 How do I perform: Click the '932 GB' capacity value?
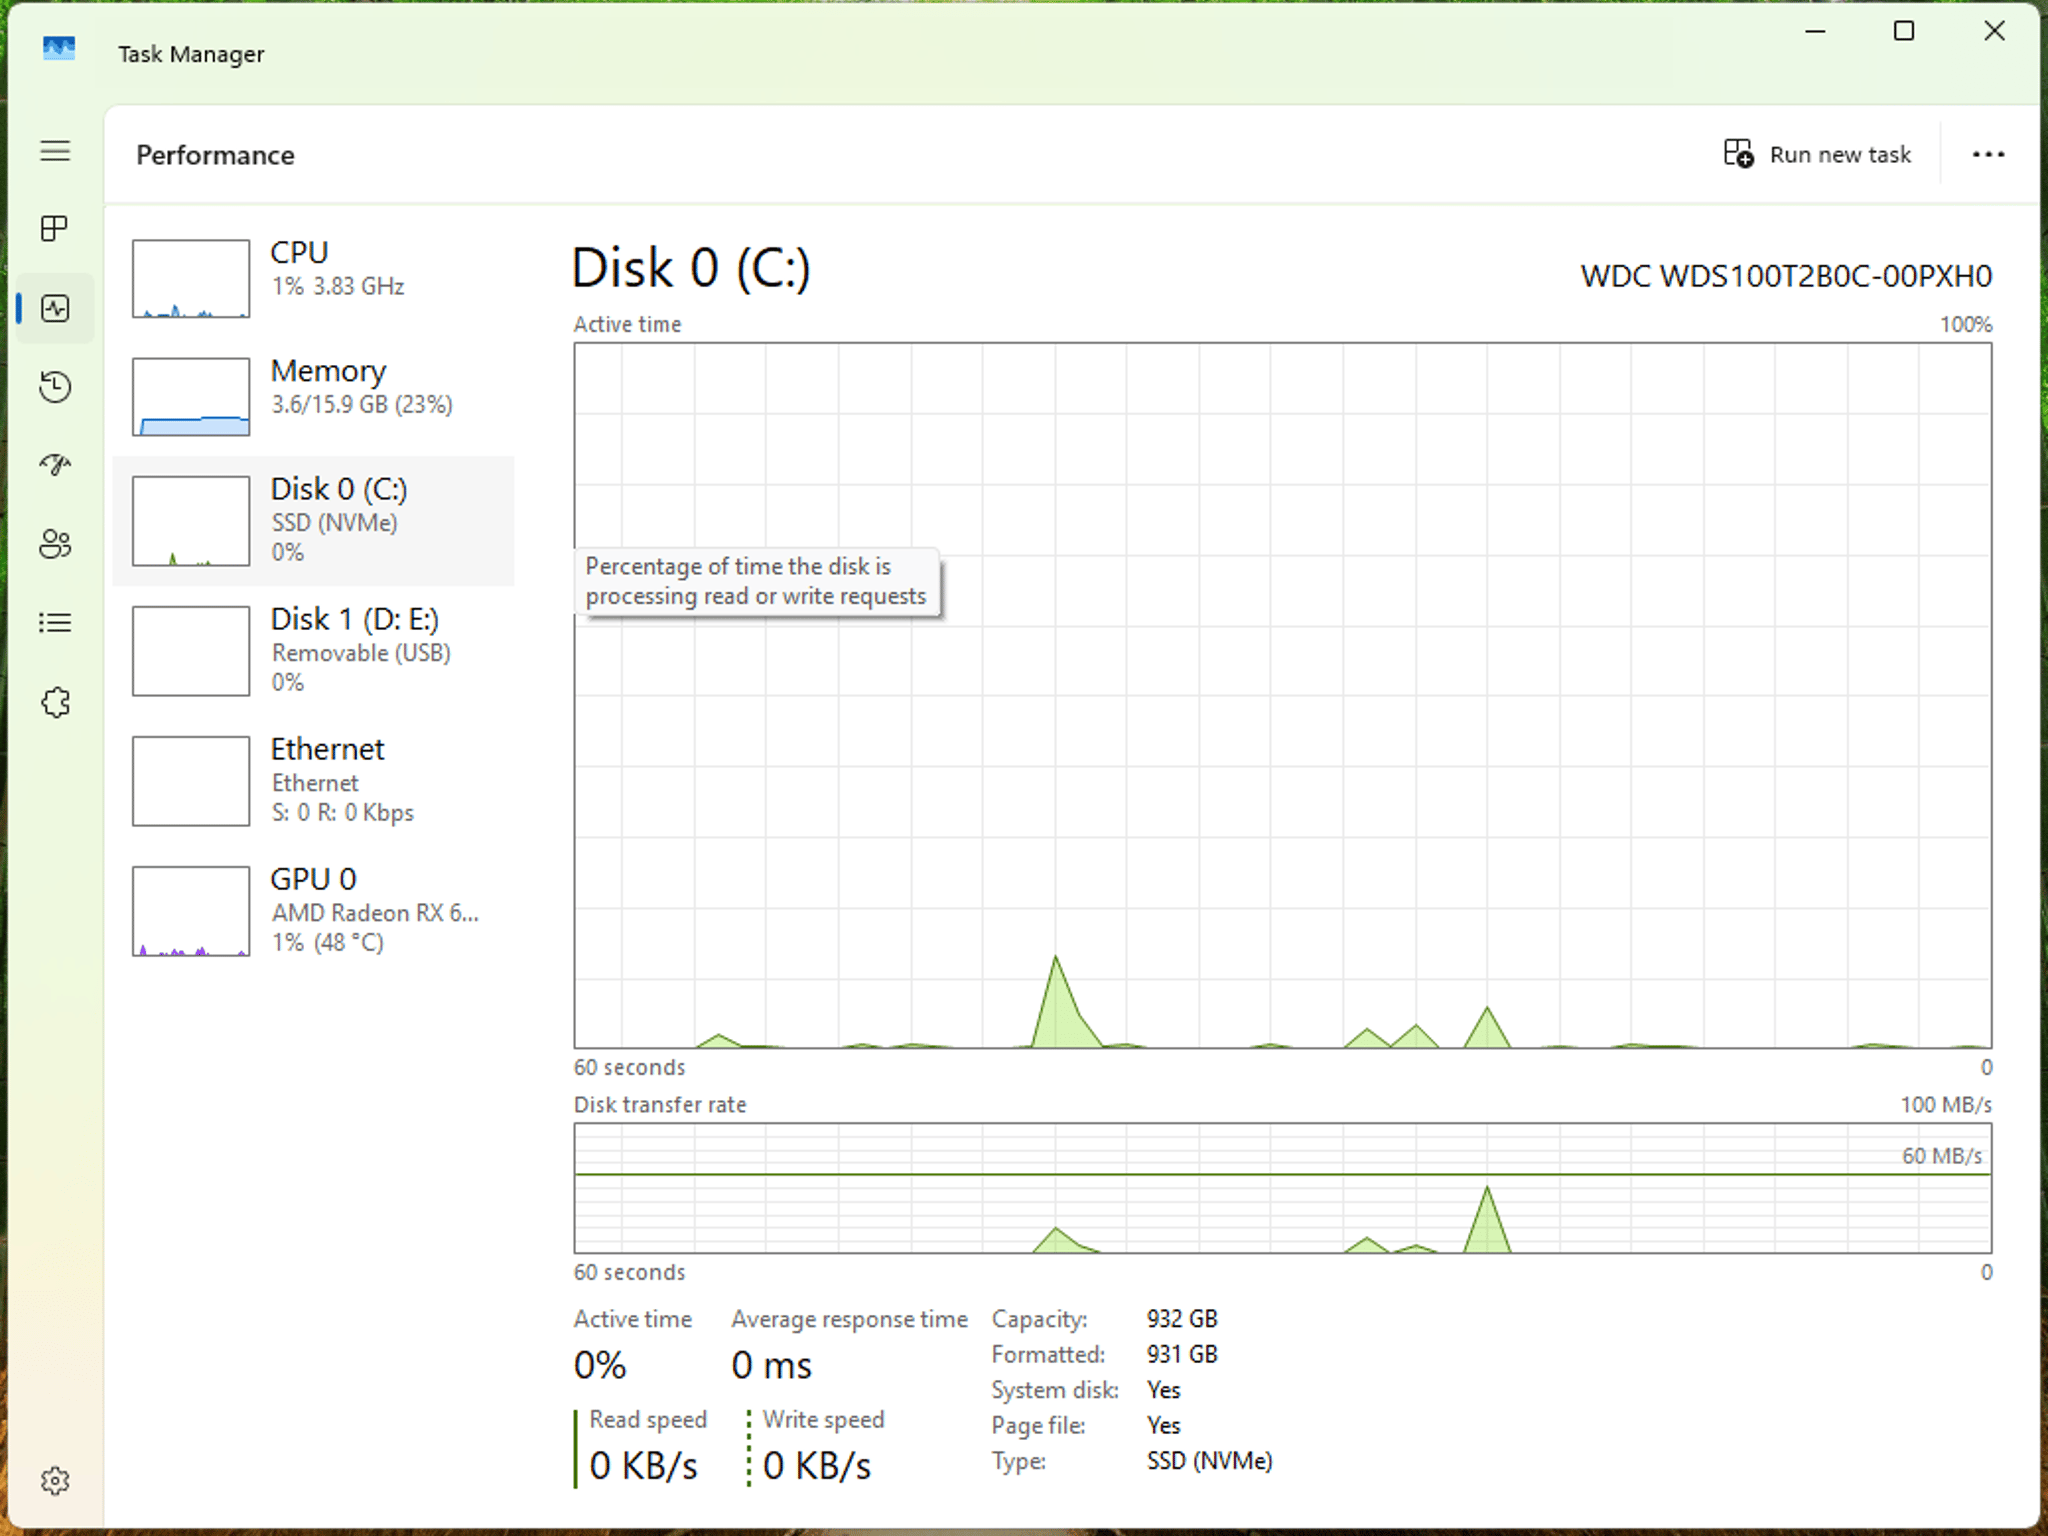coord(1182,1319)
